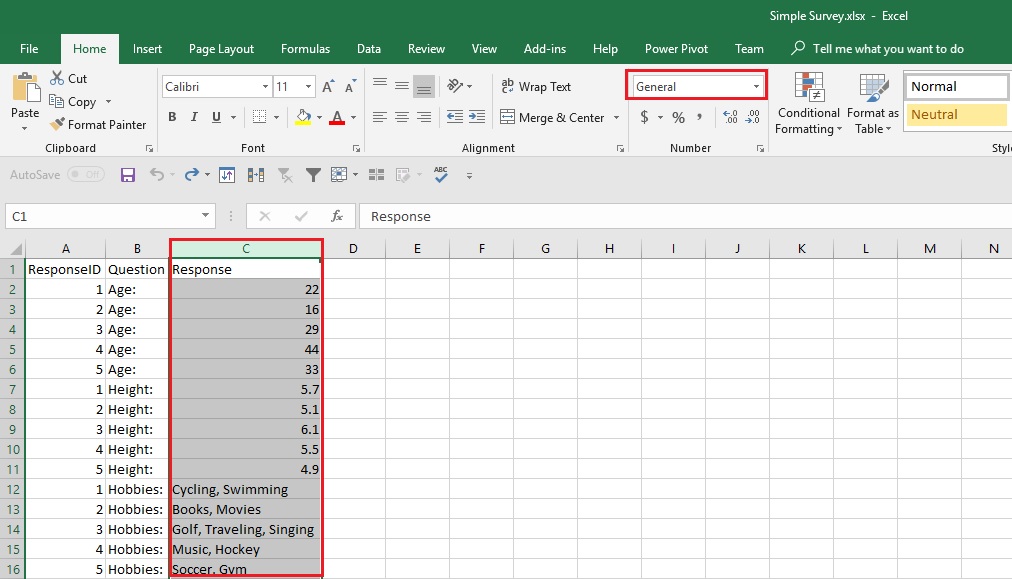Run the ABC spelling check

(441, 174)
